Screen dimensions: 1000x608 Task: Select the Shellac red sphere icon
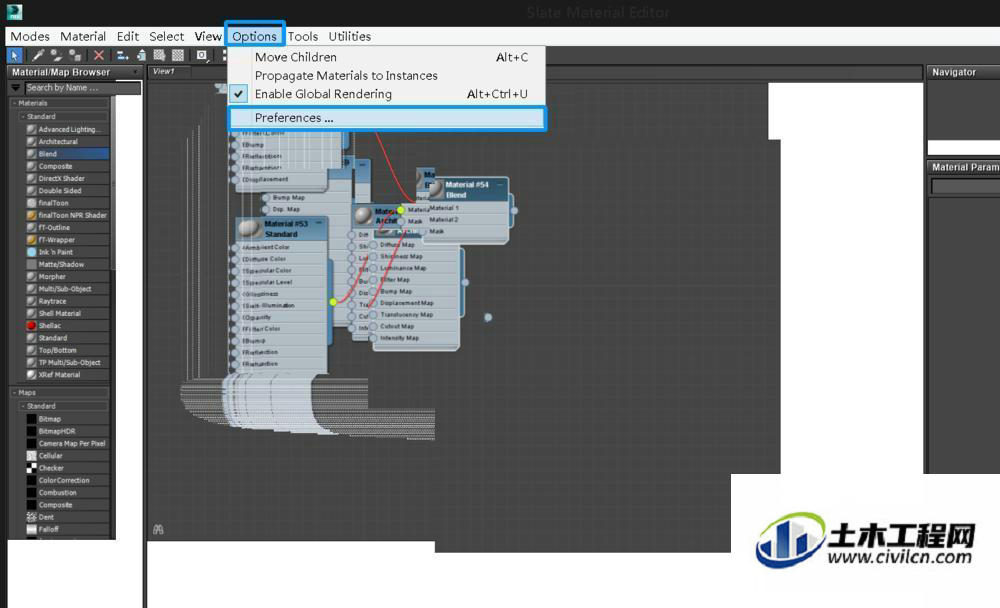(31, 325)
